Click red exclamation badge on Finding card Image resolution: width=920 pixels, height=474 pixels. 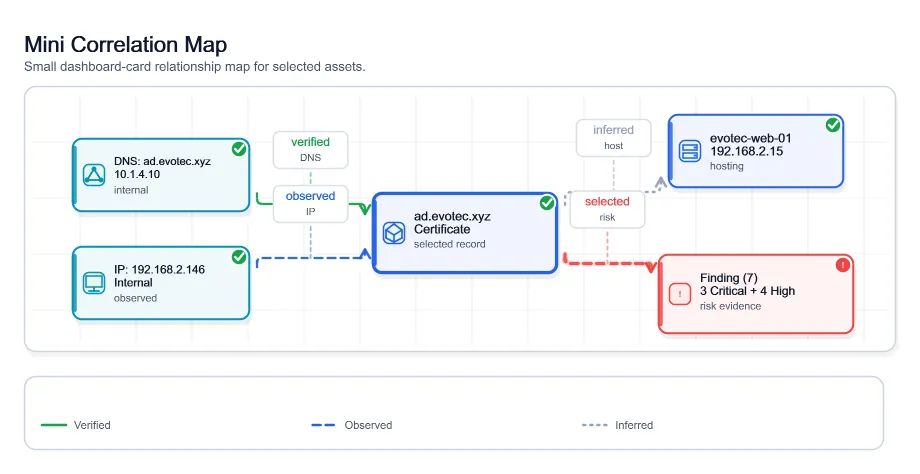pyautogui.click(x=843, y=265)
